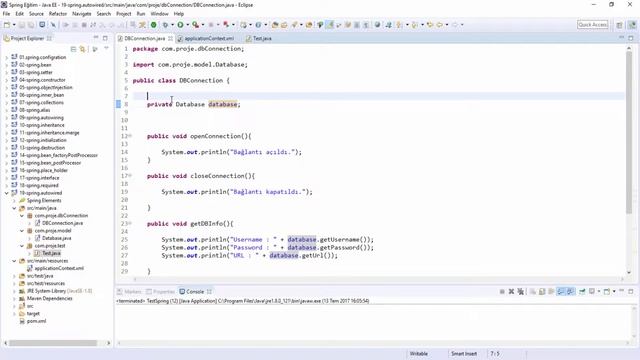Close the DBConnection.java editor tab
The width and height of the screenshot is (640, 360).
point(171,38)
